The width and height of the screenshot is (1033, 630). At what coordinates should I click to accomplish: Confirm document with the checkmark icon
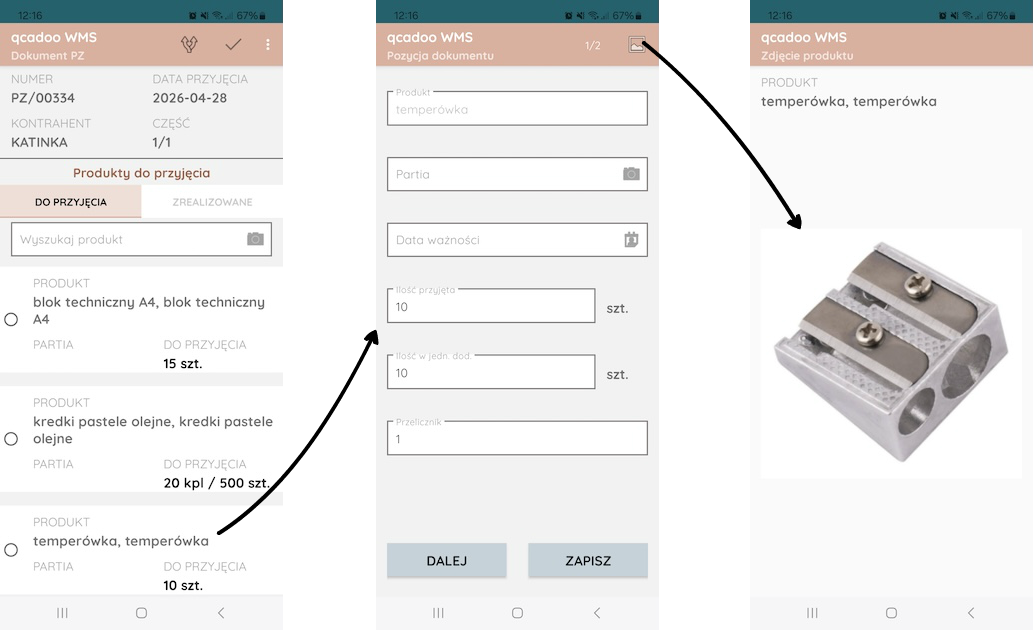(x=233, y=44)
